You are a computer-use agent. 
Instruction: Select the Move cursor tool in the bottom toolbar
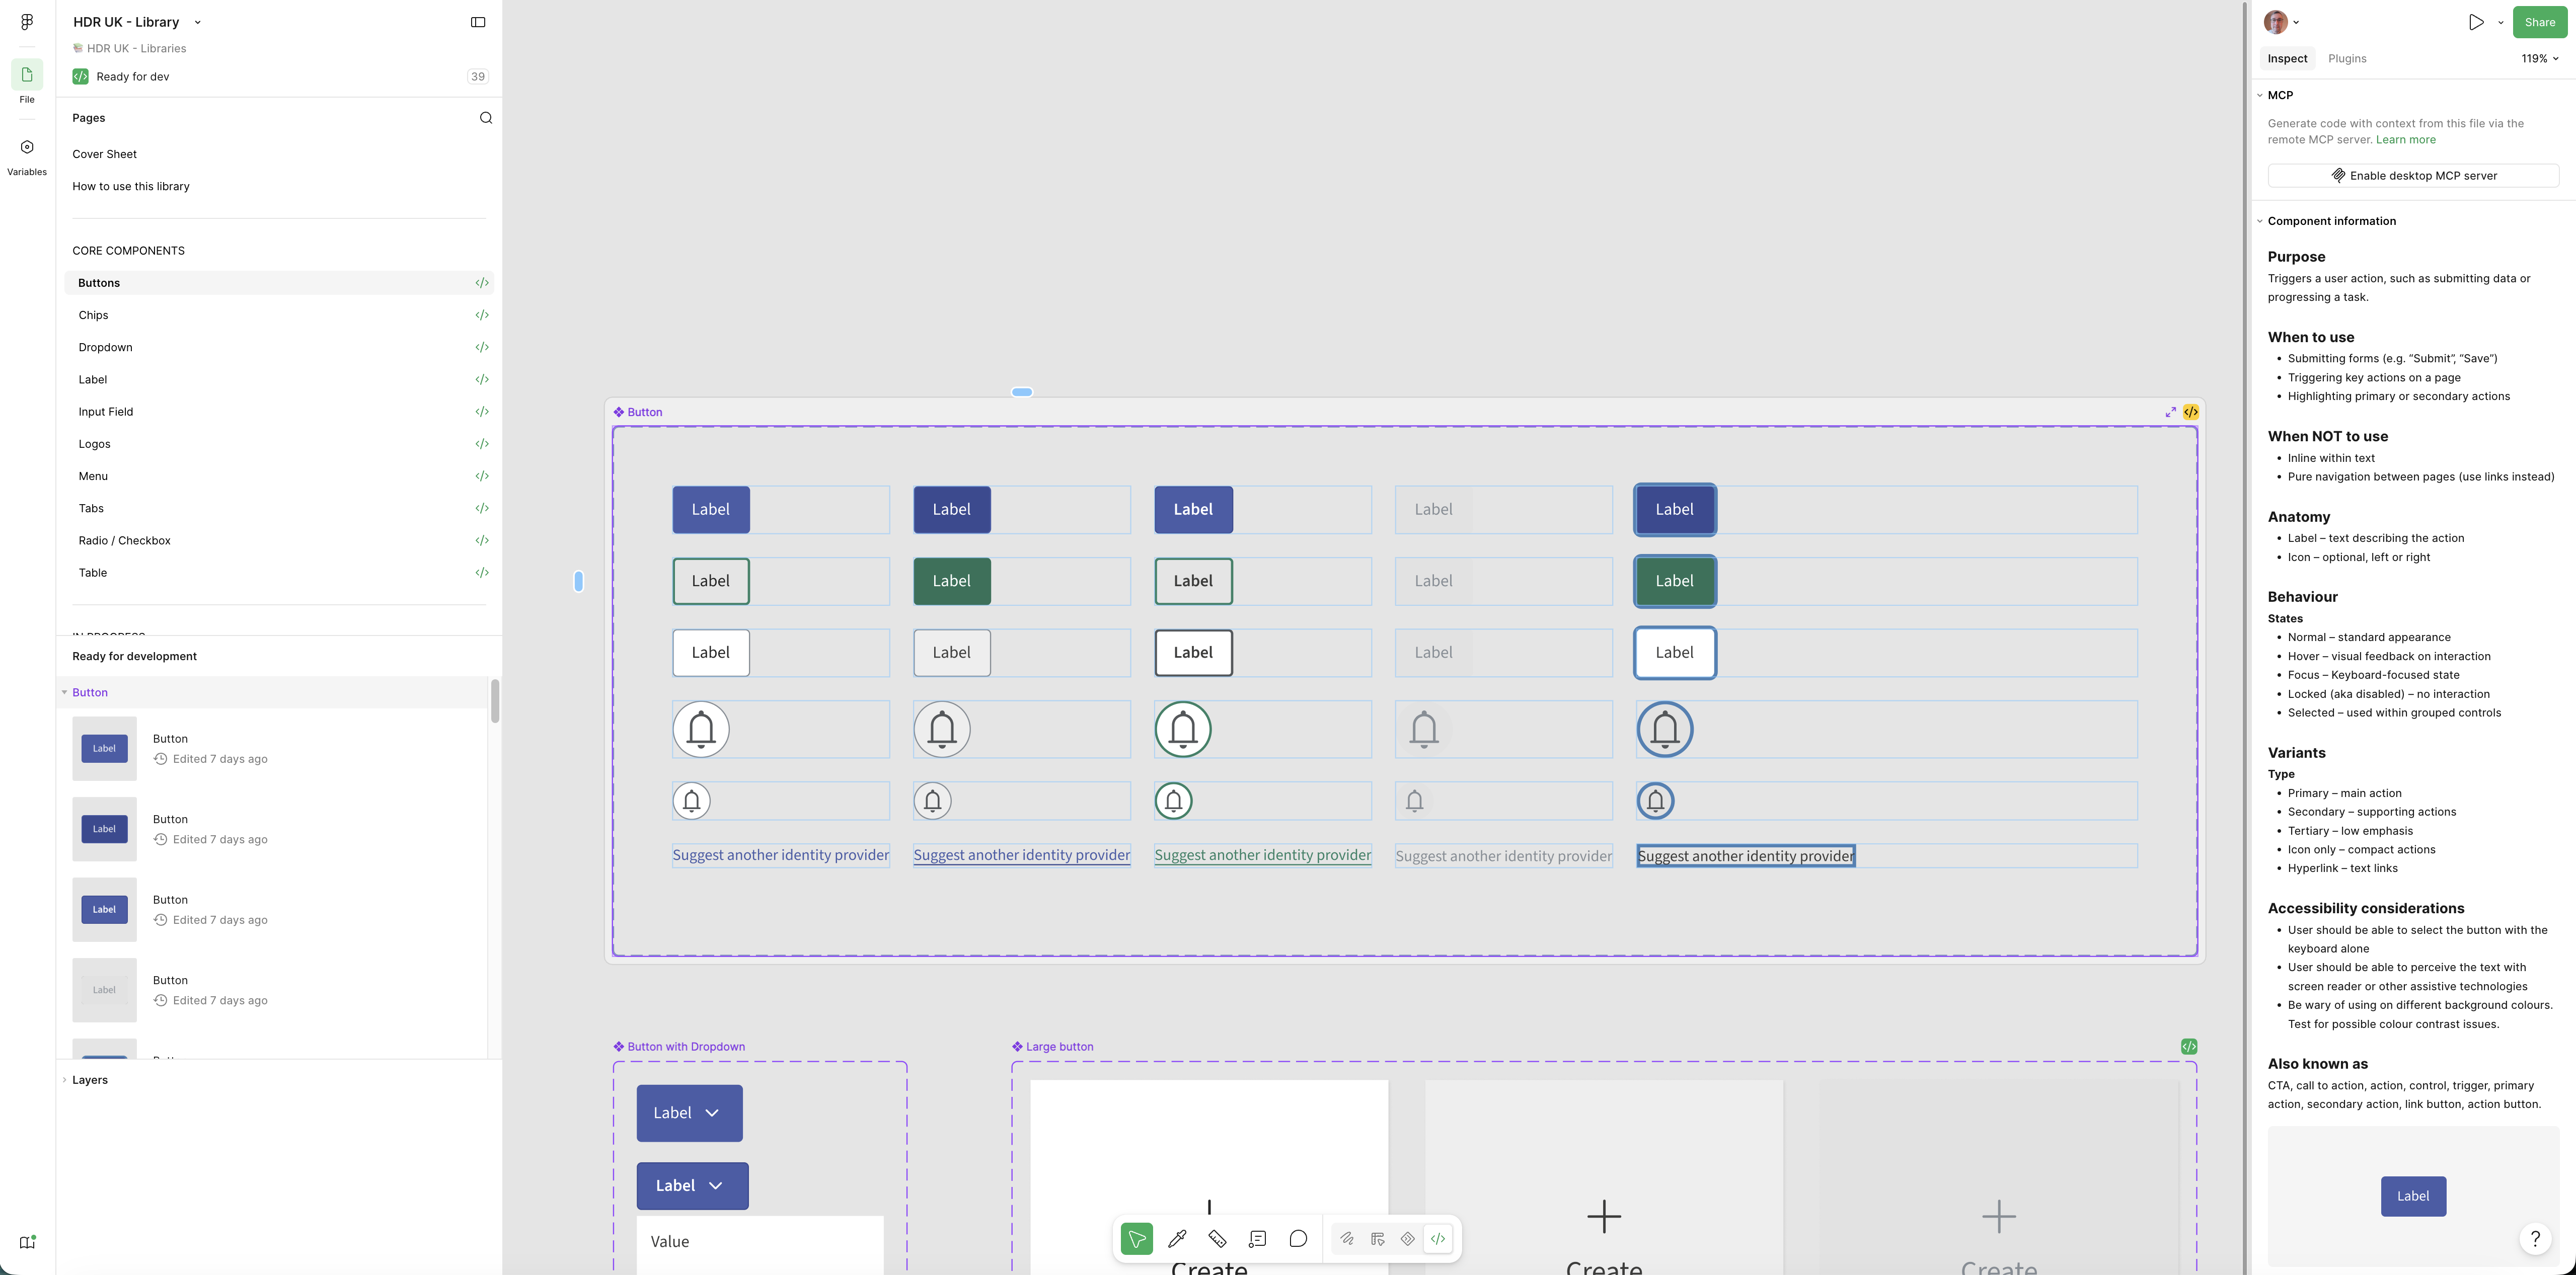1137,1239
